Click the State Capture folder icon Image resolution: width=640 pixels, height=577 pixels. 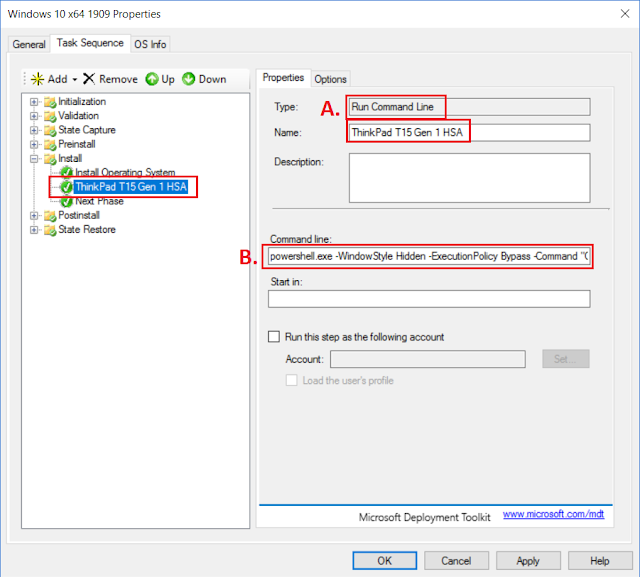50,131
